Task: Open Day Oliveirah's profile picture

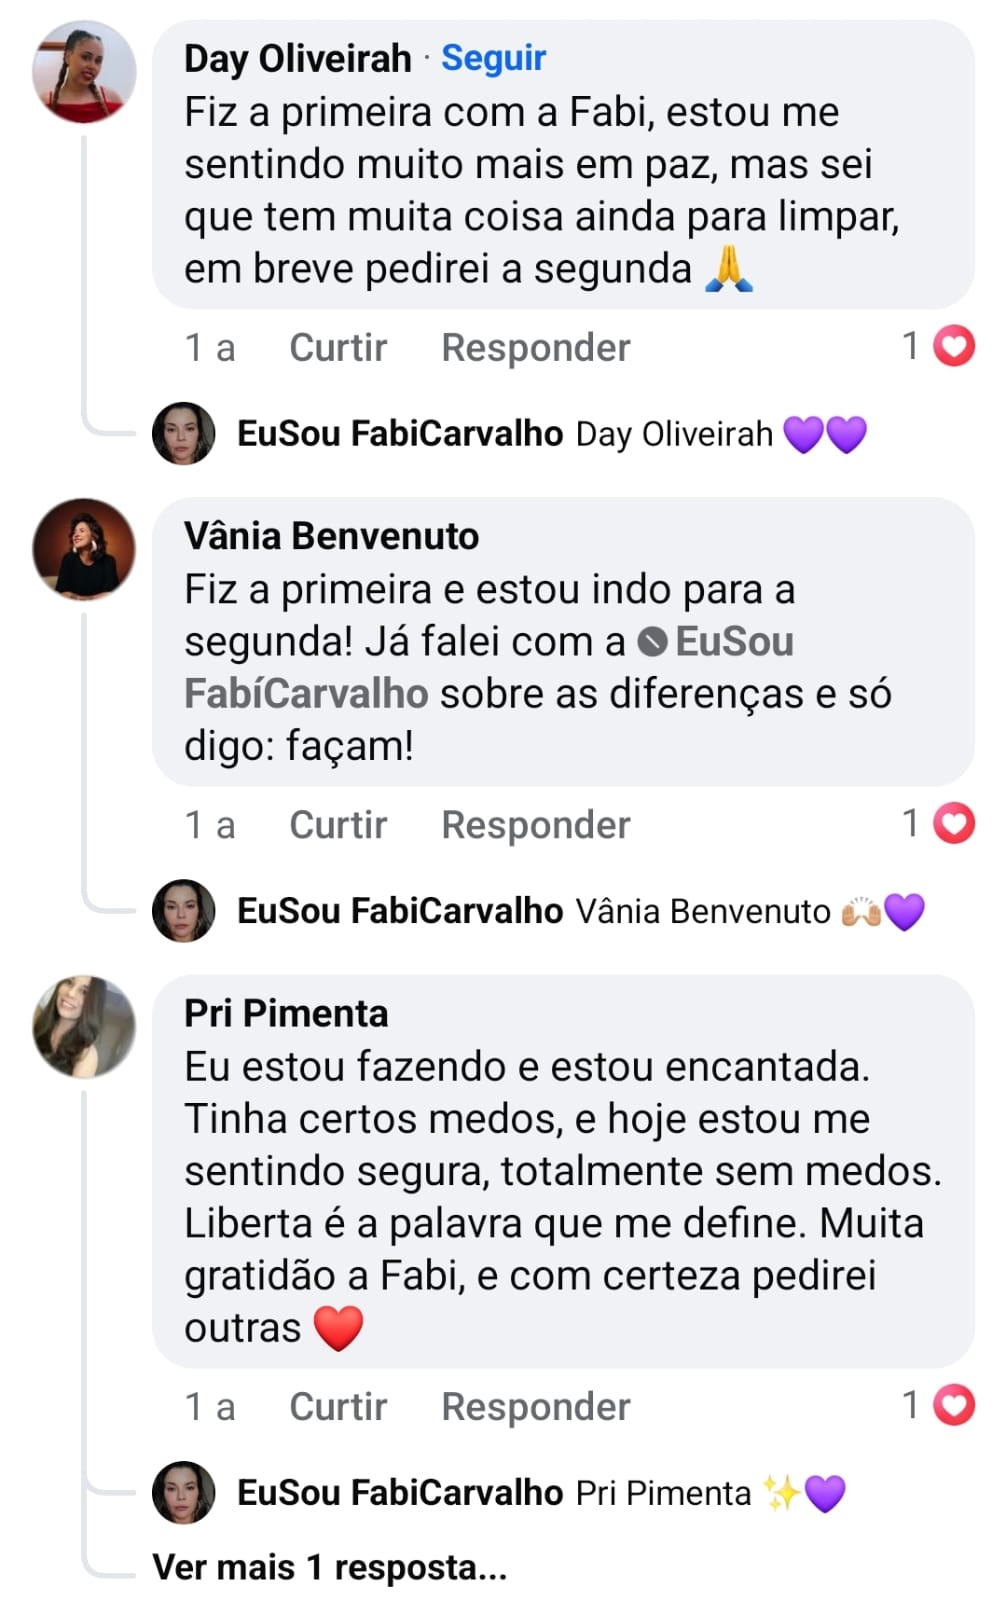Action: (84, 72)
